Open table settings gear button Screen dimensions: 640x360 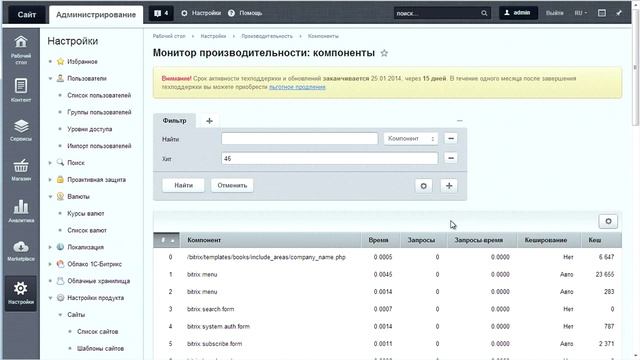pos(608,221)
